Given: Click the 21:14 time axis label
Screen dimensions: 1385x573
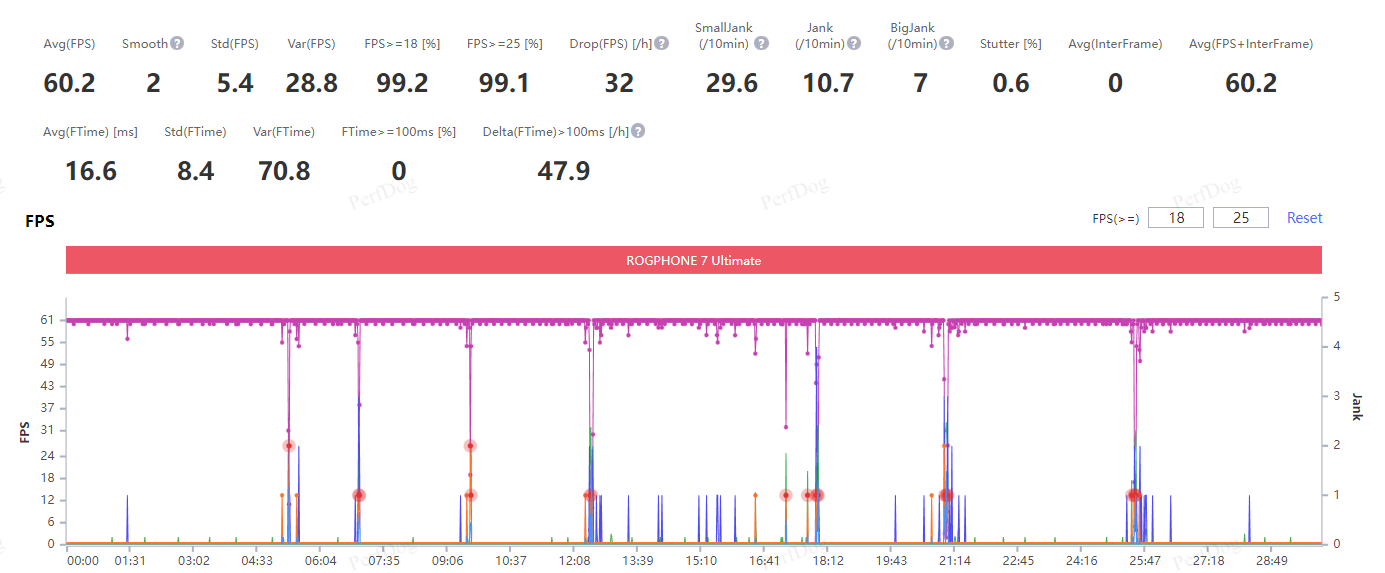Looking at the screenshot, I should tap(954, 561).
